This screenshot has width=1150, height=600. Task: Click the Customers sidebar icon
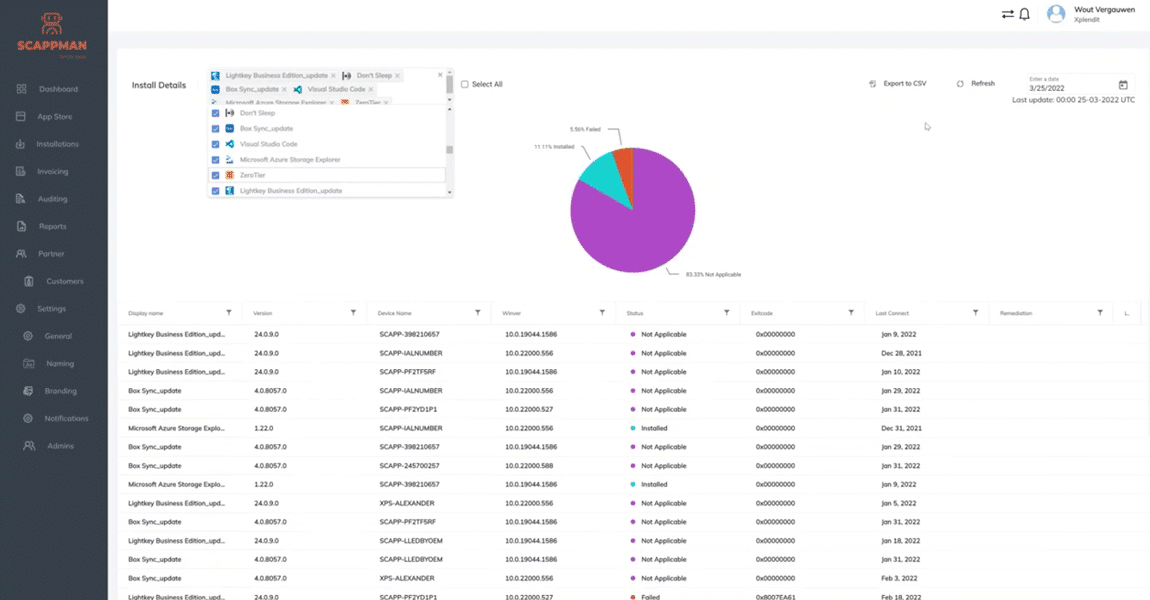pos(29,281)
